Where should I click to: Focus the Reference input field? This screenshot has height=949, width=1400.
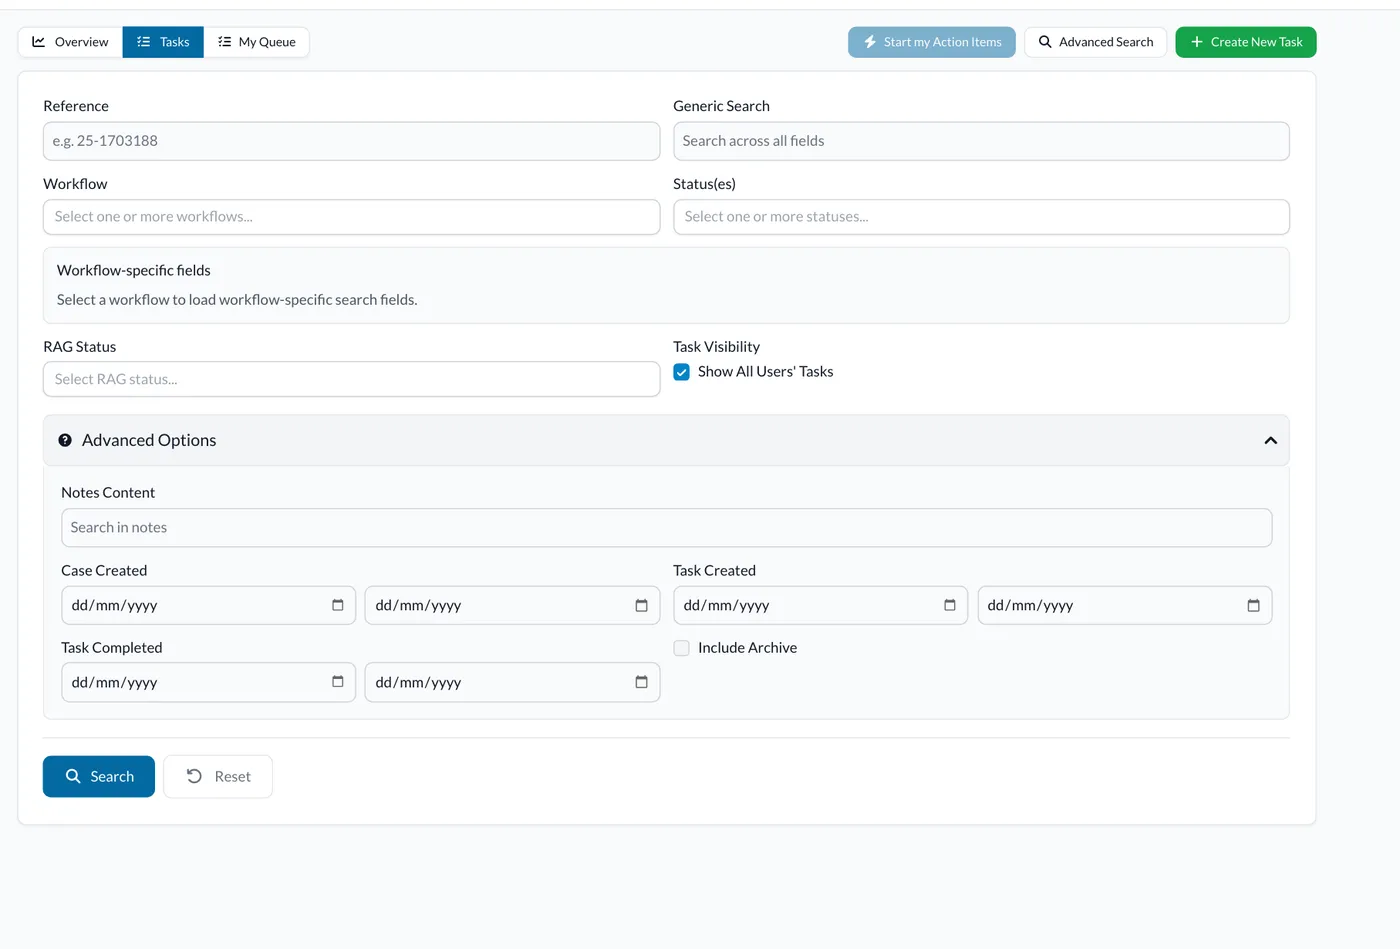pyautogui.click(x=351, y=141)
